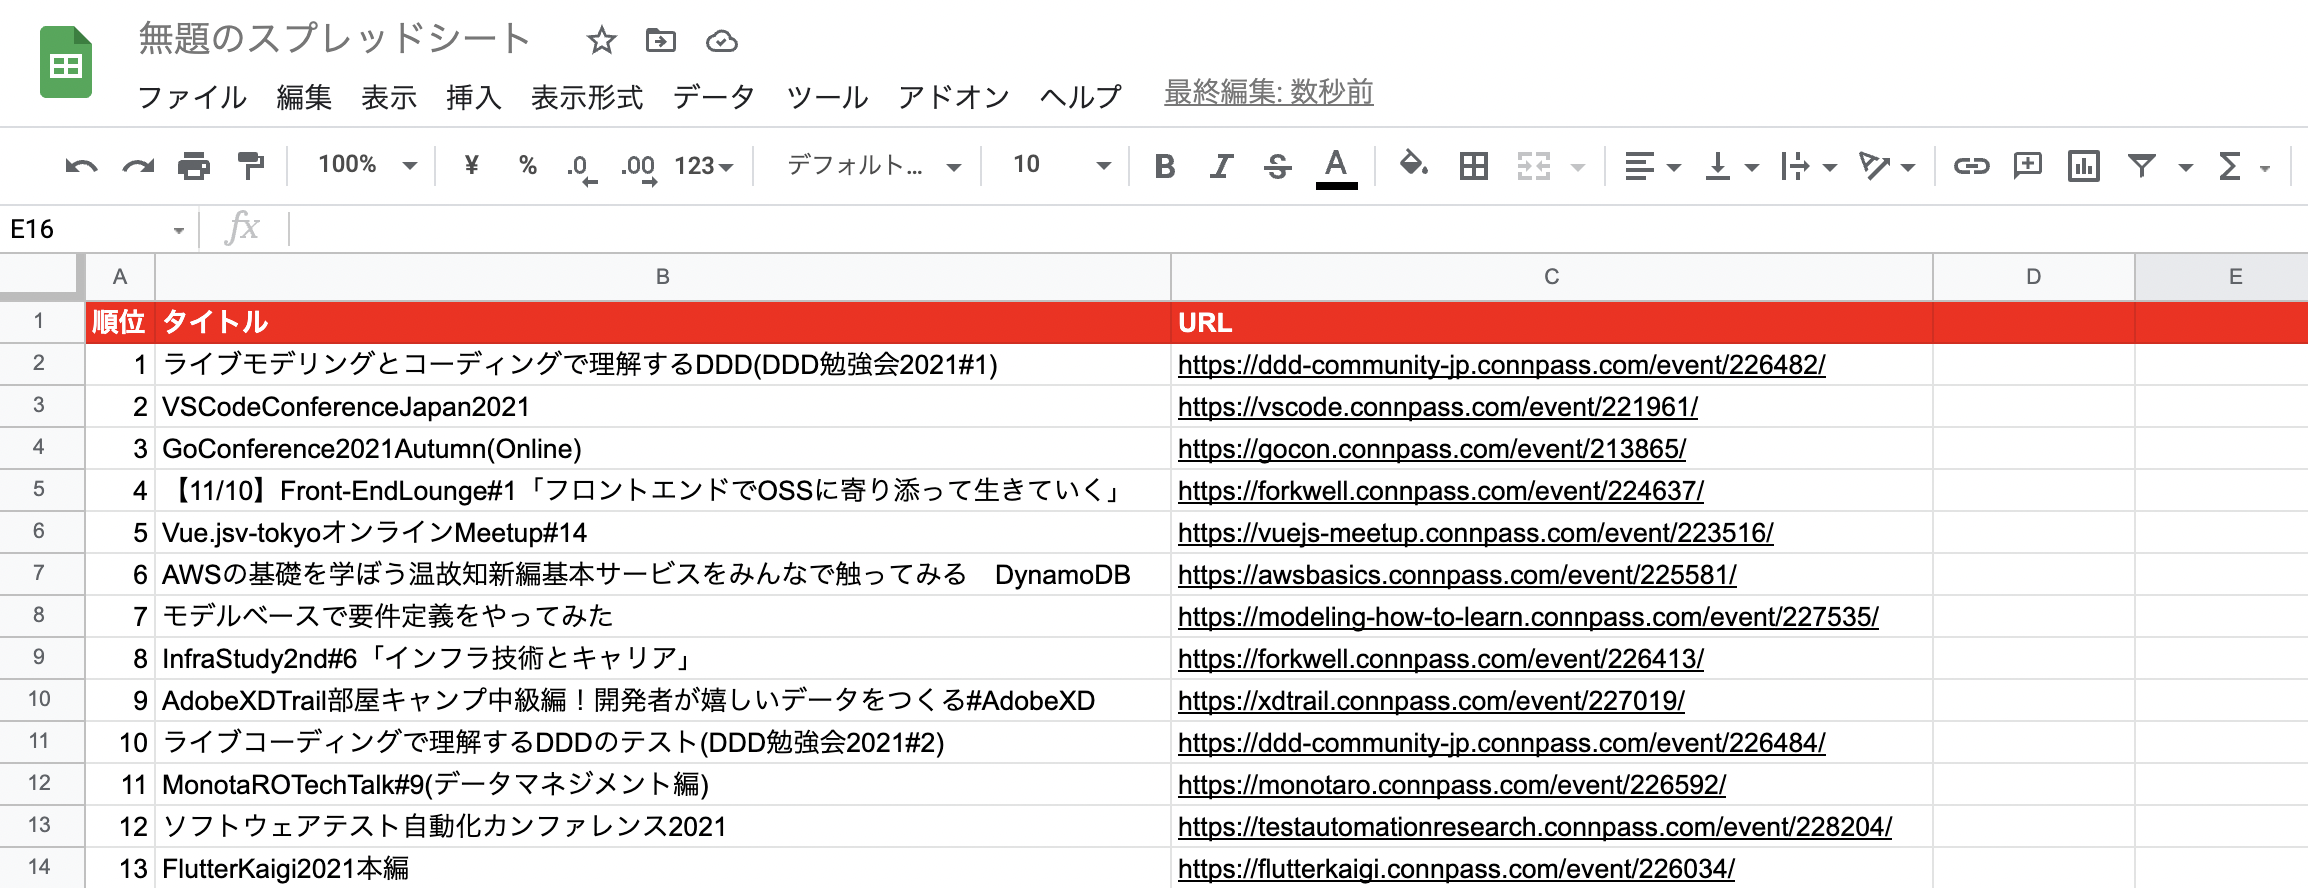This screenshot has height=888, width=2308.
Task: Open the vscode.connpass.com event link
Action: (x=1438, y=407)
